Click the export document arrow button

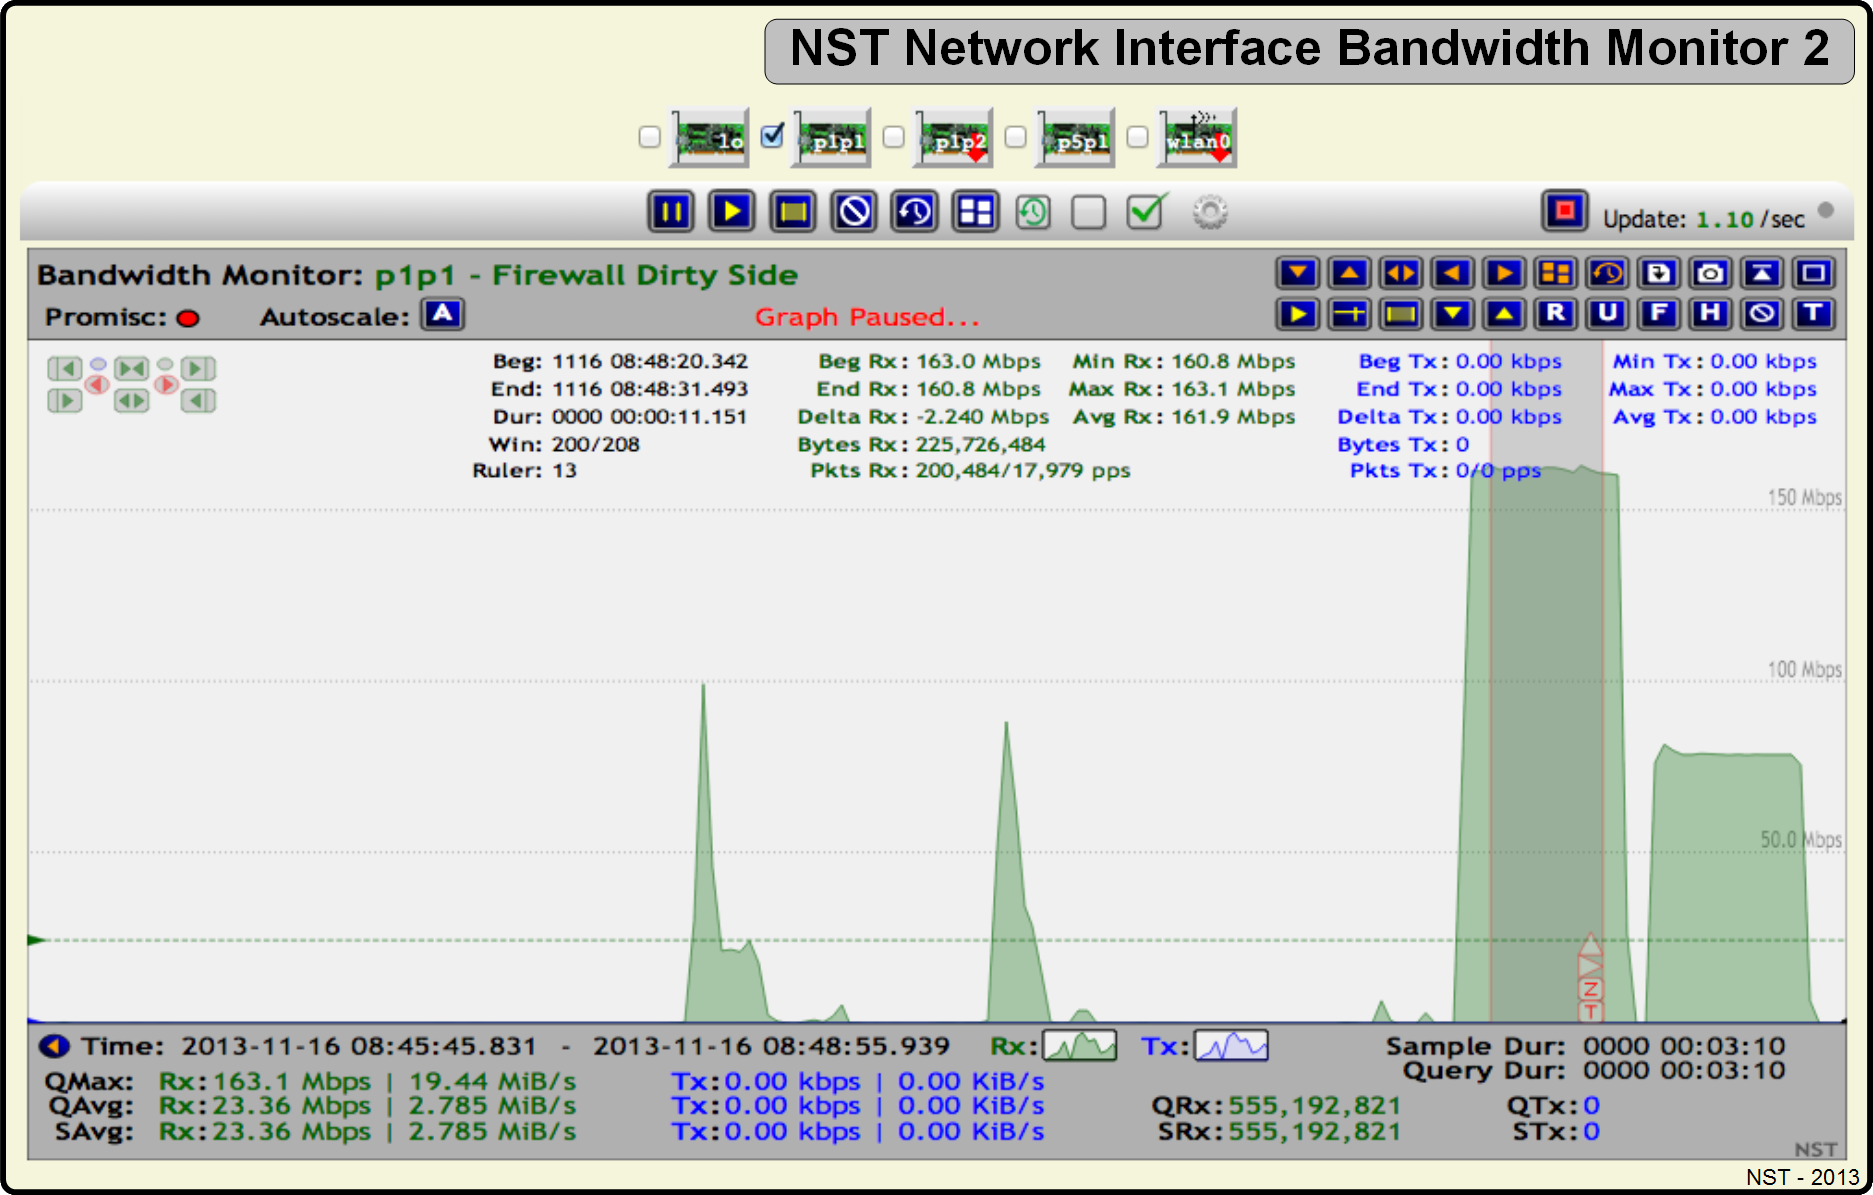[1659, 273]
